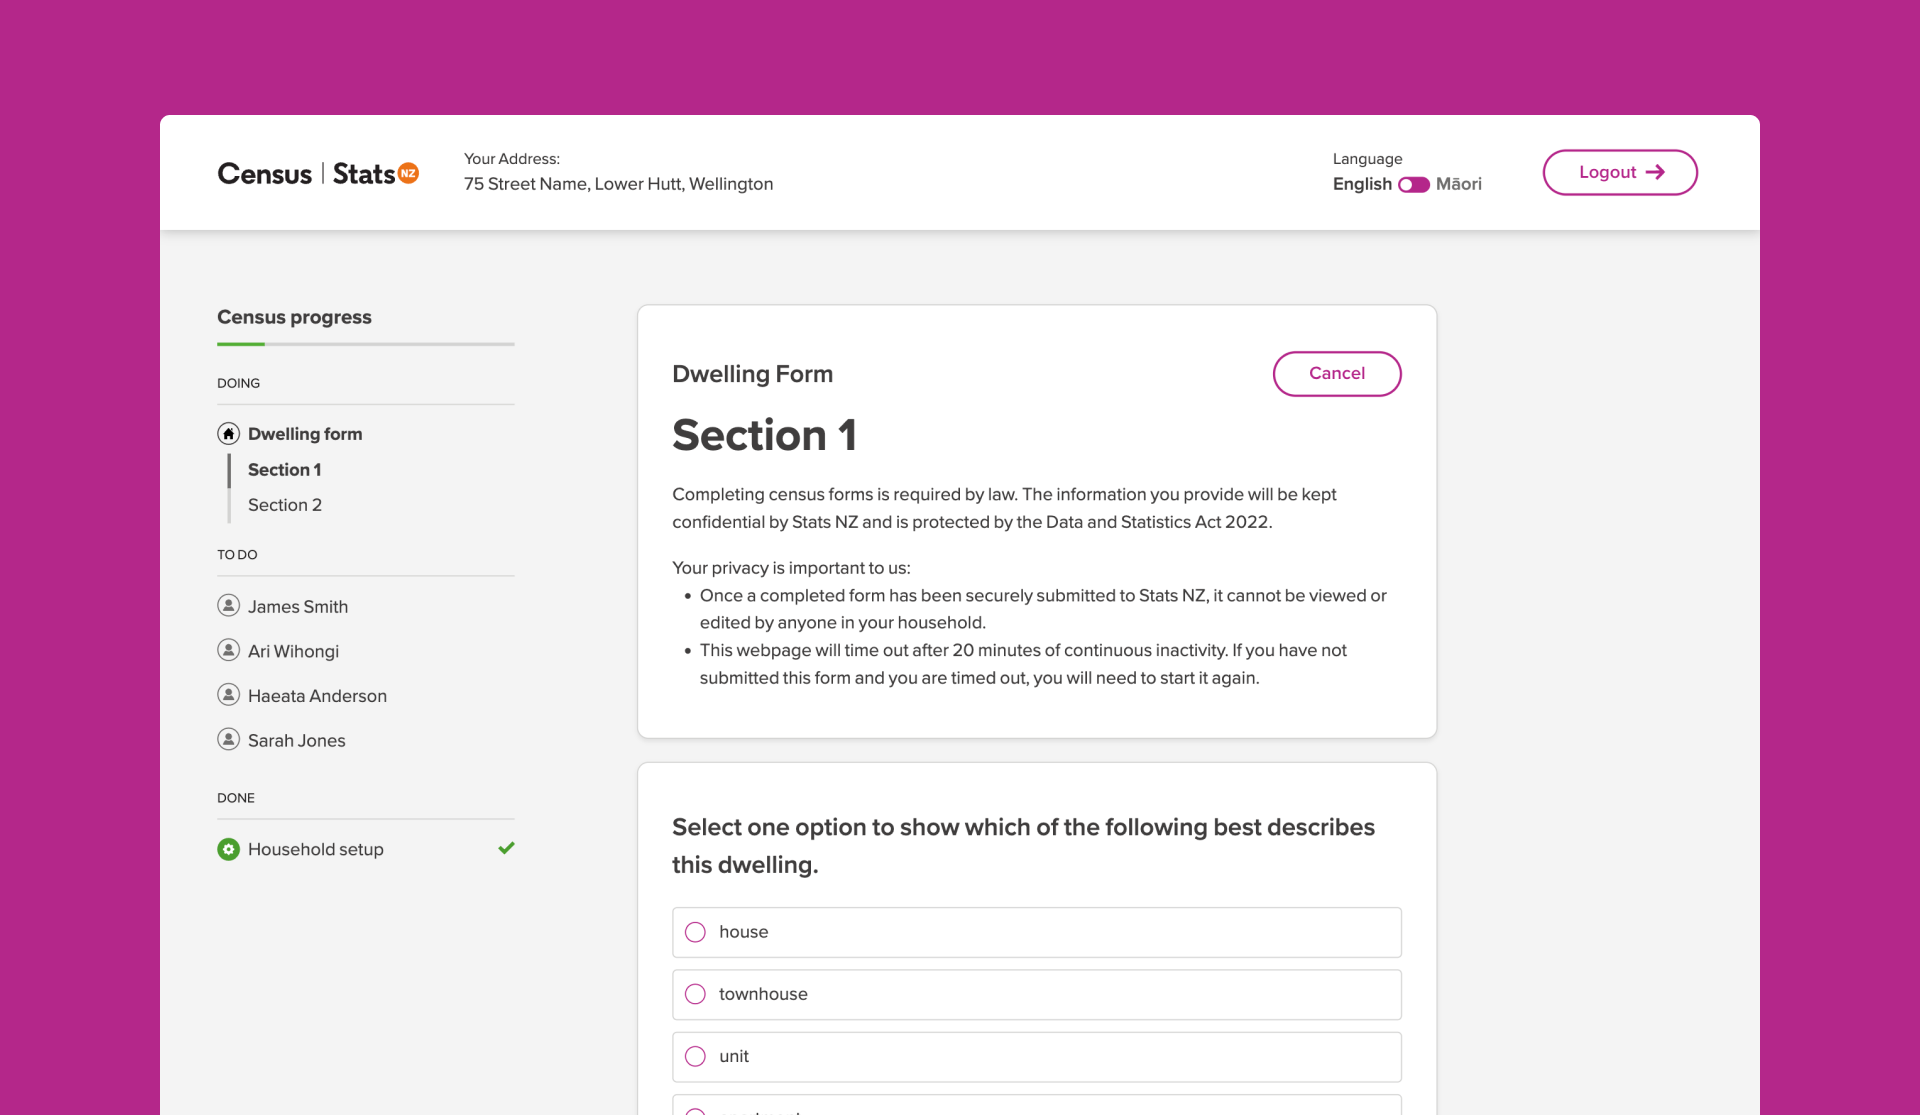Click Haeata Anderson's person icon
1920x1115 pixels.
pyautogui.click(x=228, y=694)
